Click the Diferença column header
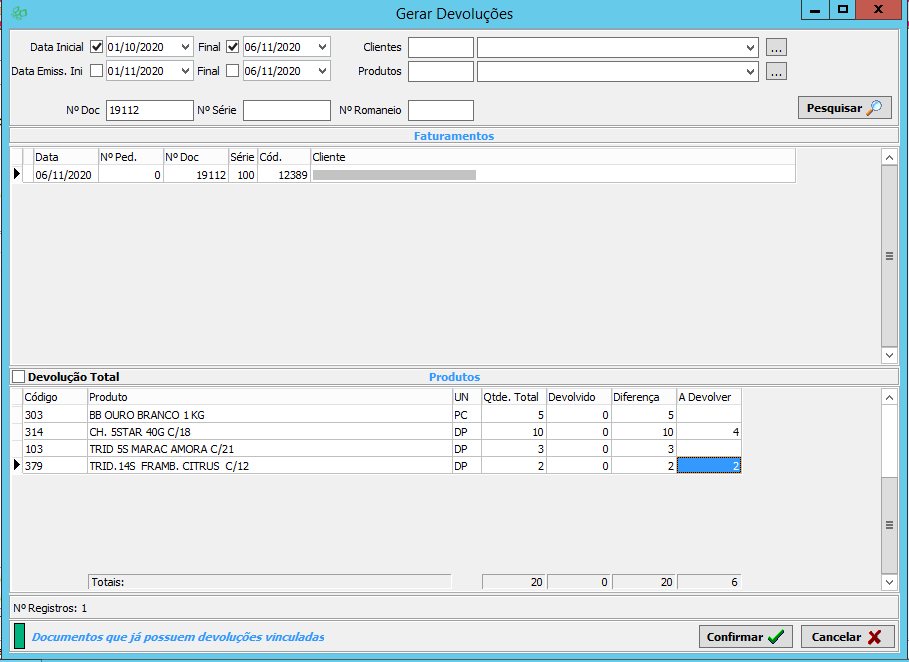The height and width of the screenshot is (662, 909). coord(643,397)
